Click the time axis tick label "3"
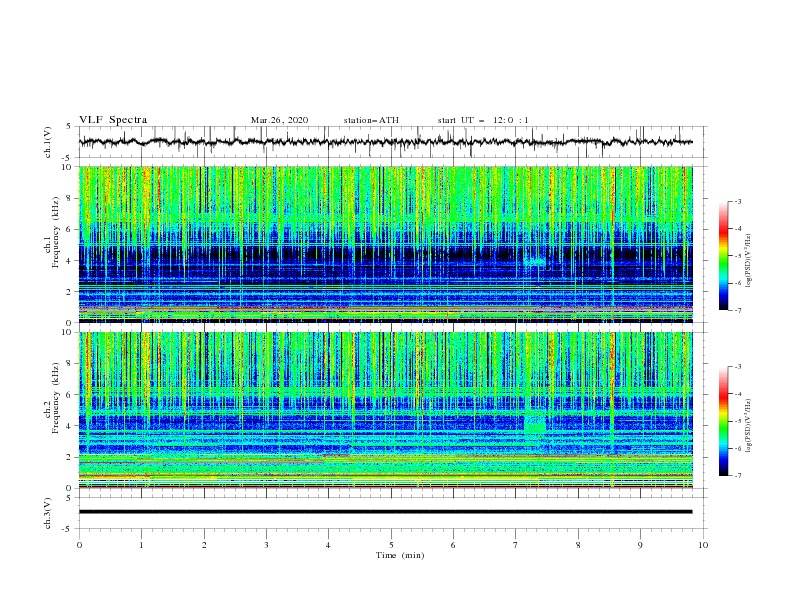 266,545
